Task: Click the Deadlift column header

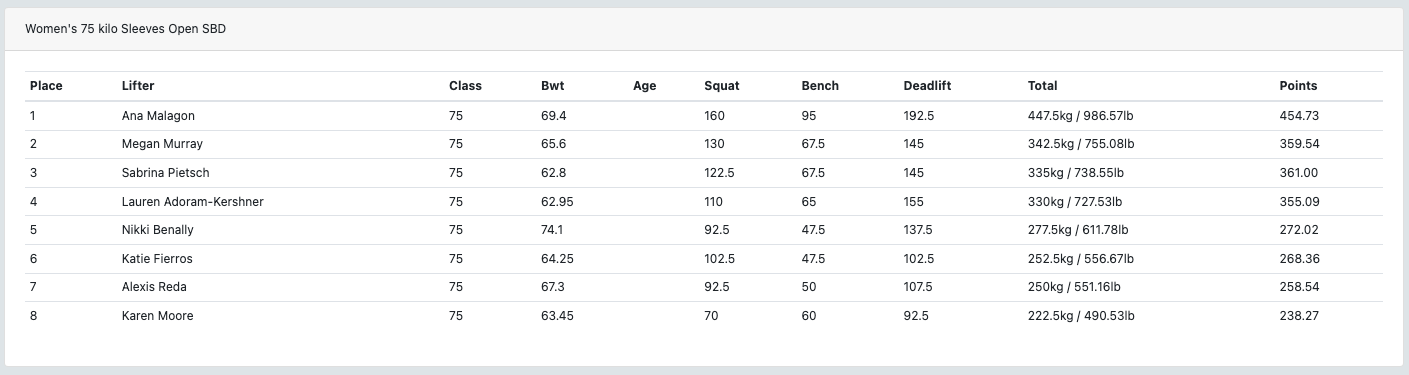Action: point(927,86)
